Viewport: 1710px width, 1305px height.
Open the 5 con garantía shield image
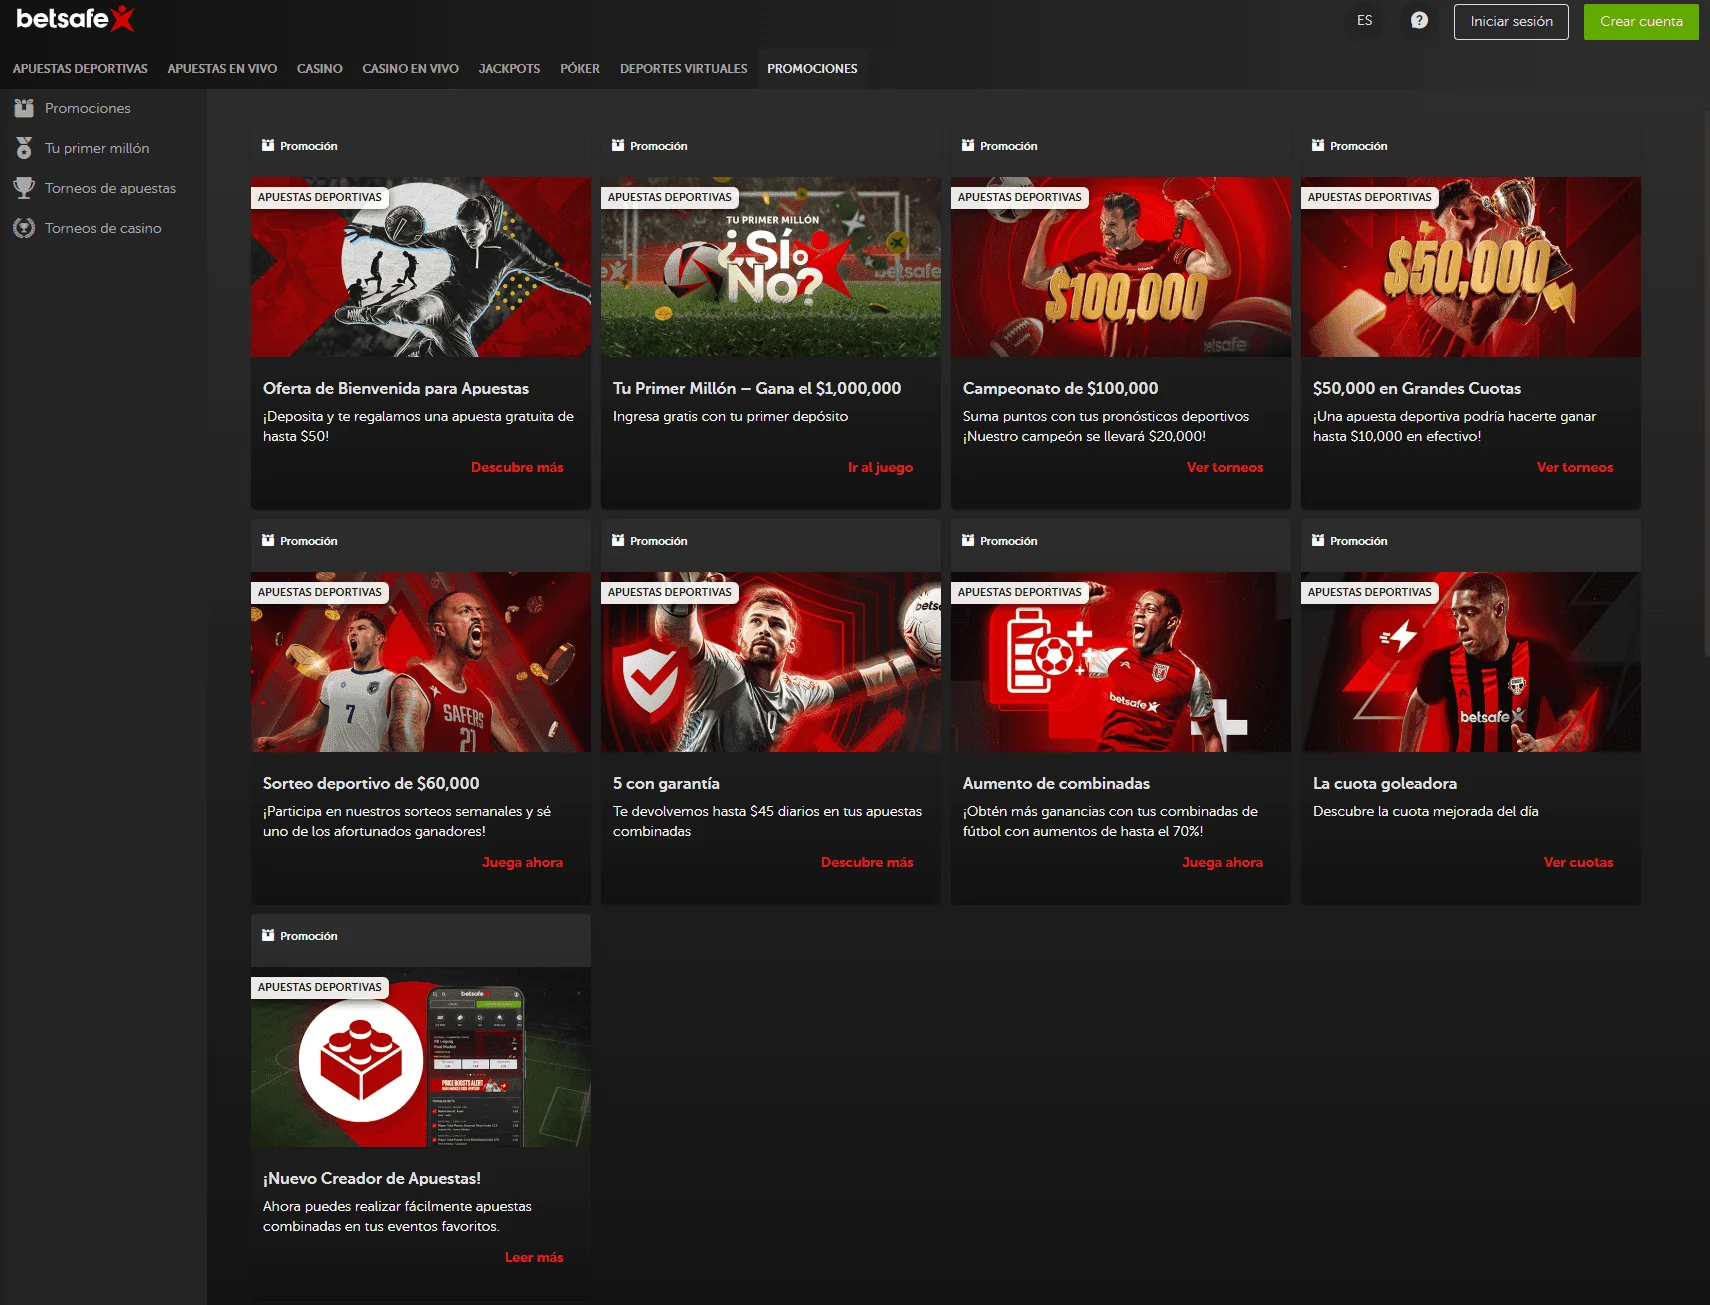point(771,662)
